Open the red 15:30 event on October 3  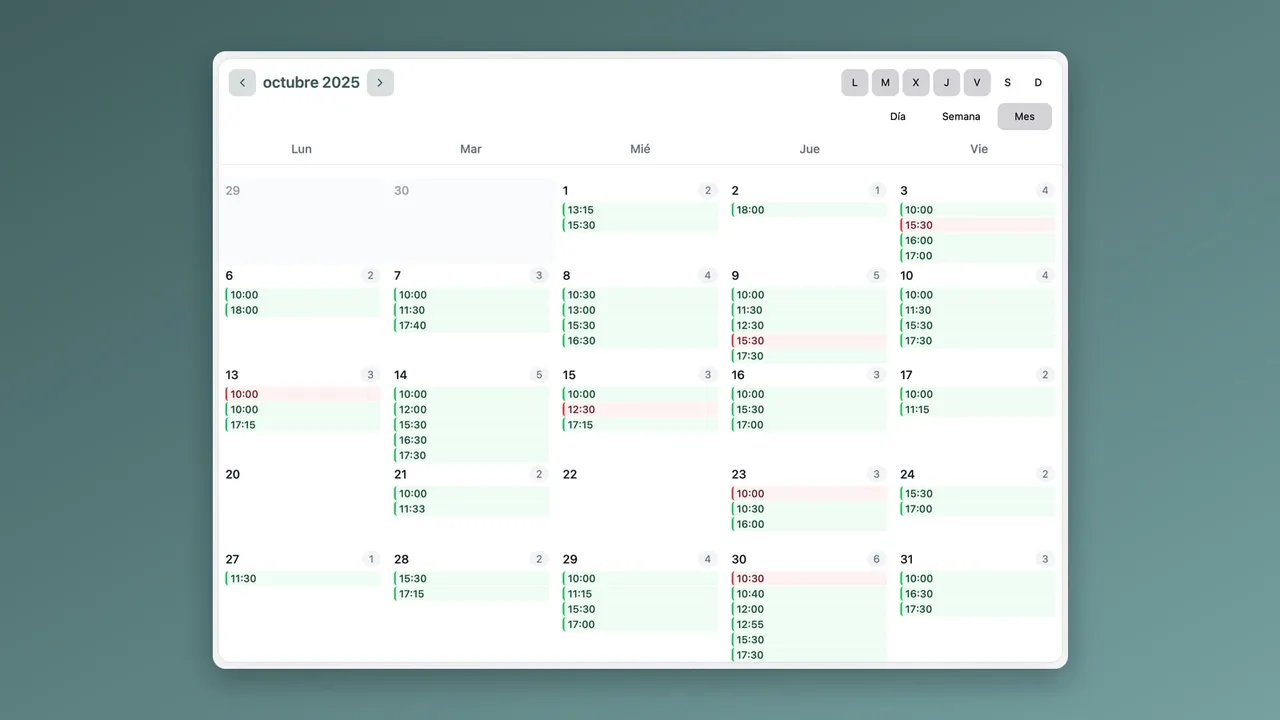(978, 225)
